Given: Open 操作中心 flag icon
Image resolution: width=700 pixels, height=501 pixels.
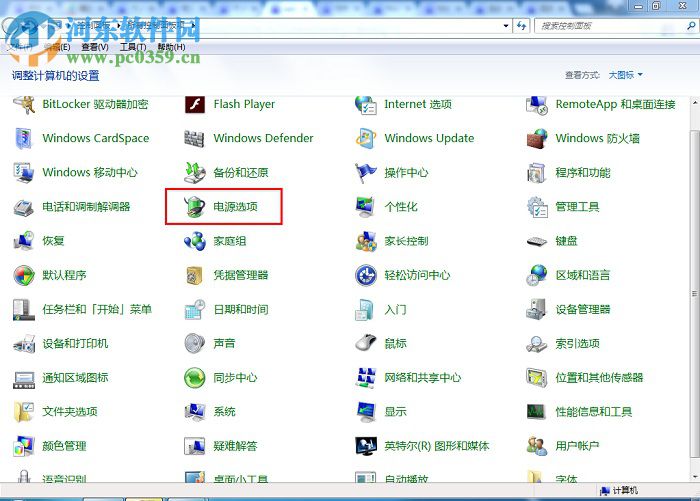Looking at the screenshot, I should (x=366, y=173).
